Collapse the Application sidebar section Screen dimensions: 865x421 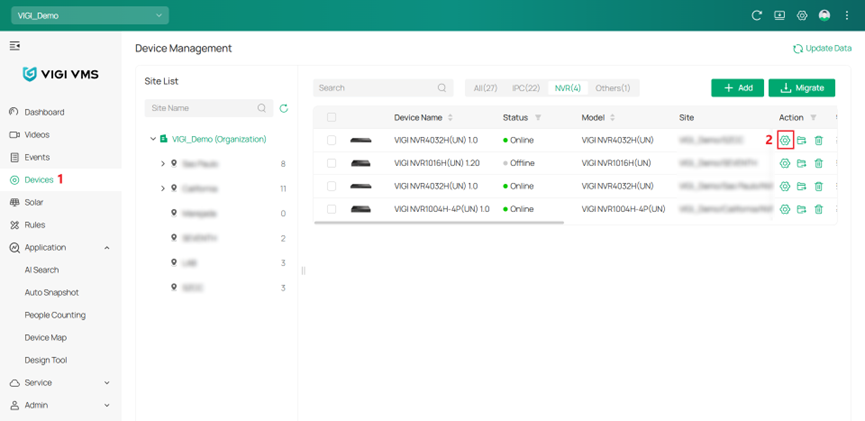point(107,247)
